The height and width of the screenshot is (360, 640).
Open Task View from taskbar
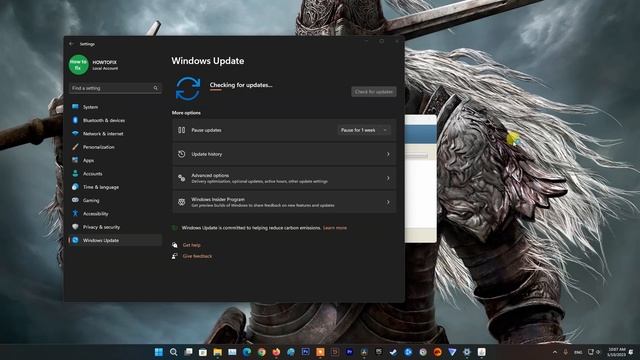(x=188, y=352)
